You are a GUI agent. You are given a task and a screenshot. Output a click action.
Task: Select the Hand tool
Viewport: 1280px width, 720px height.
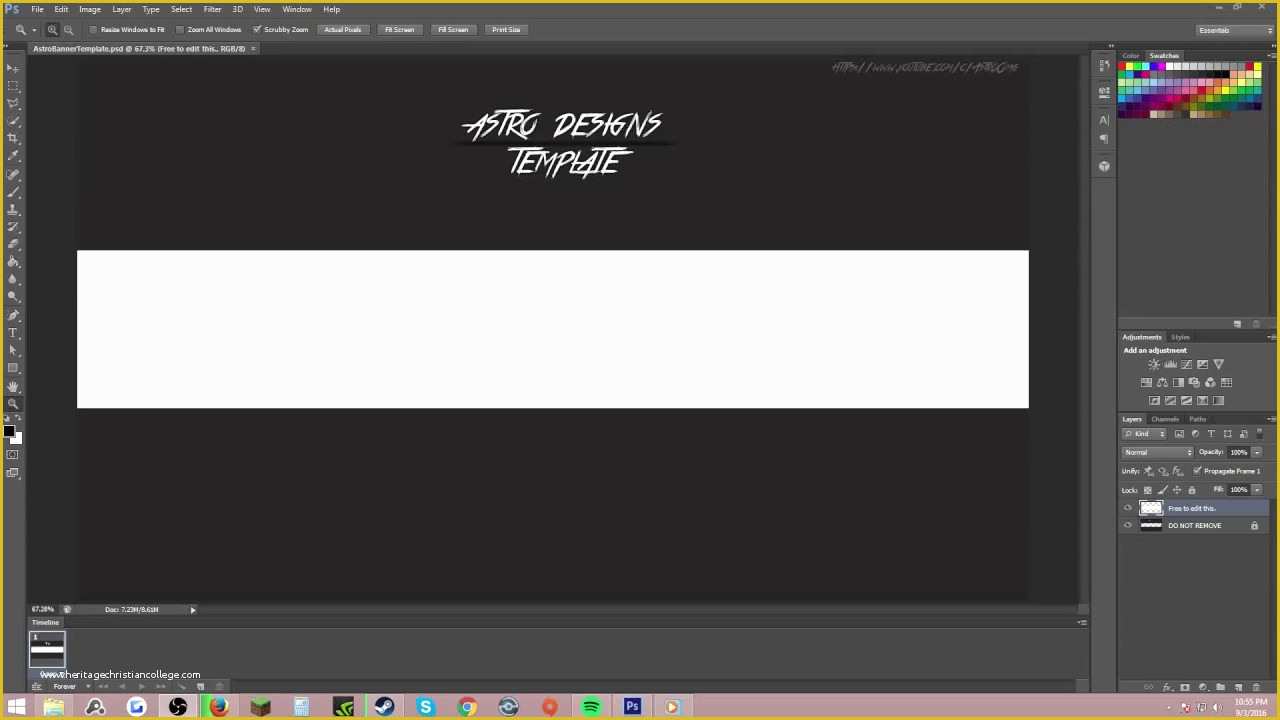(x=13, y=386)
